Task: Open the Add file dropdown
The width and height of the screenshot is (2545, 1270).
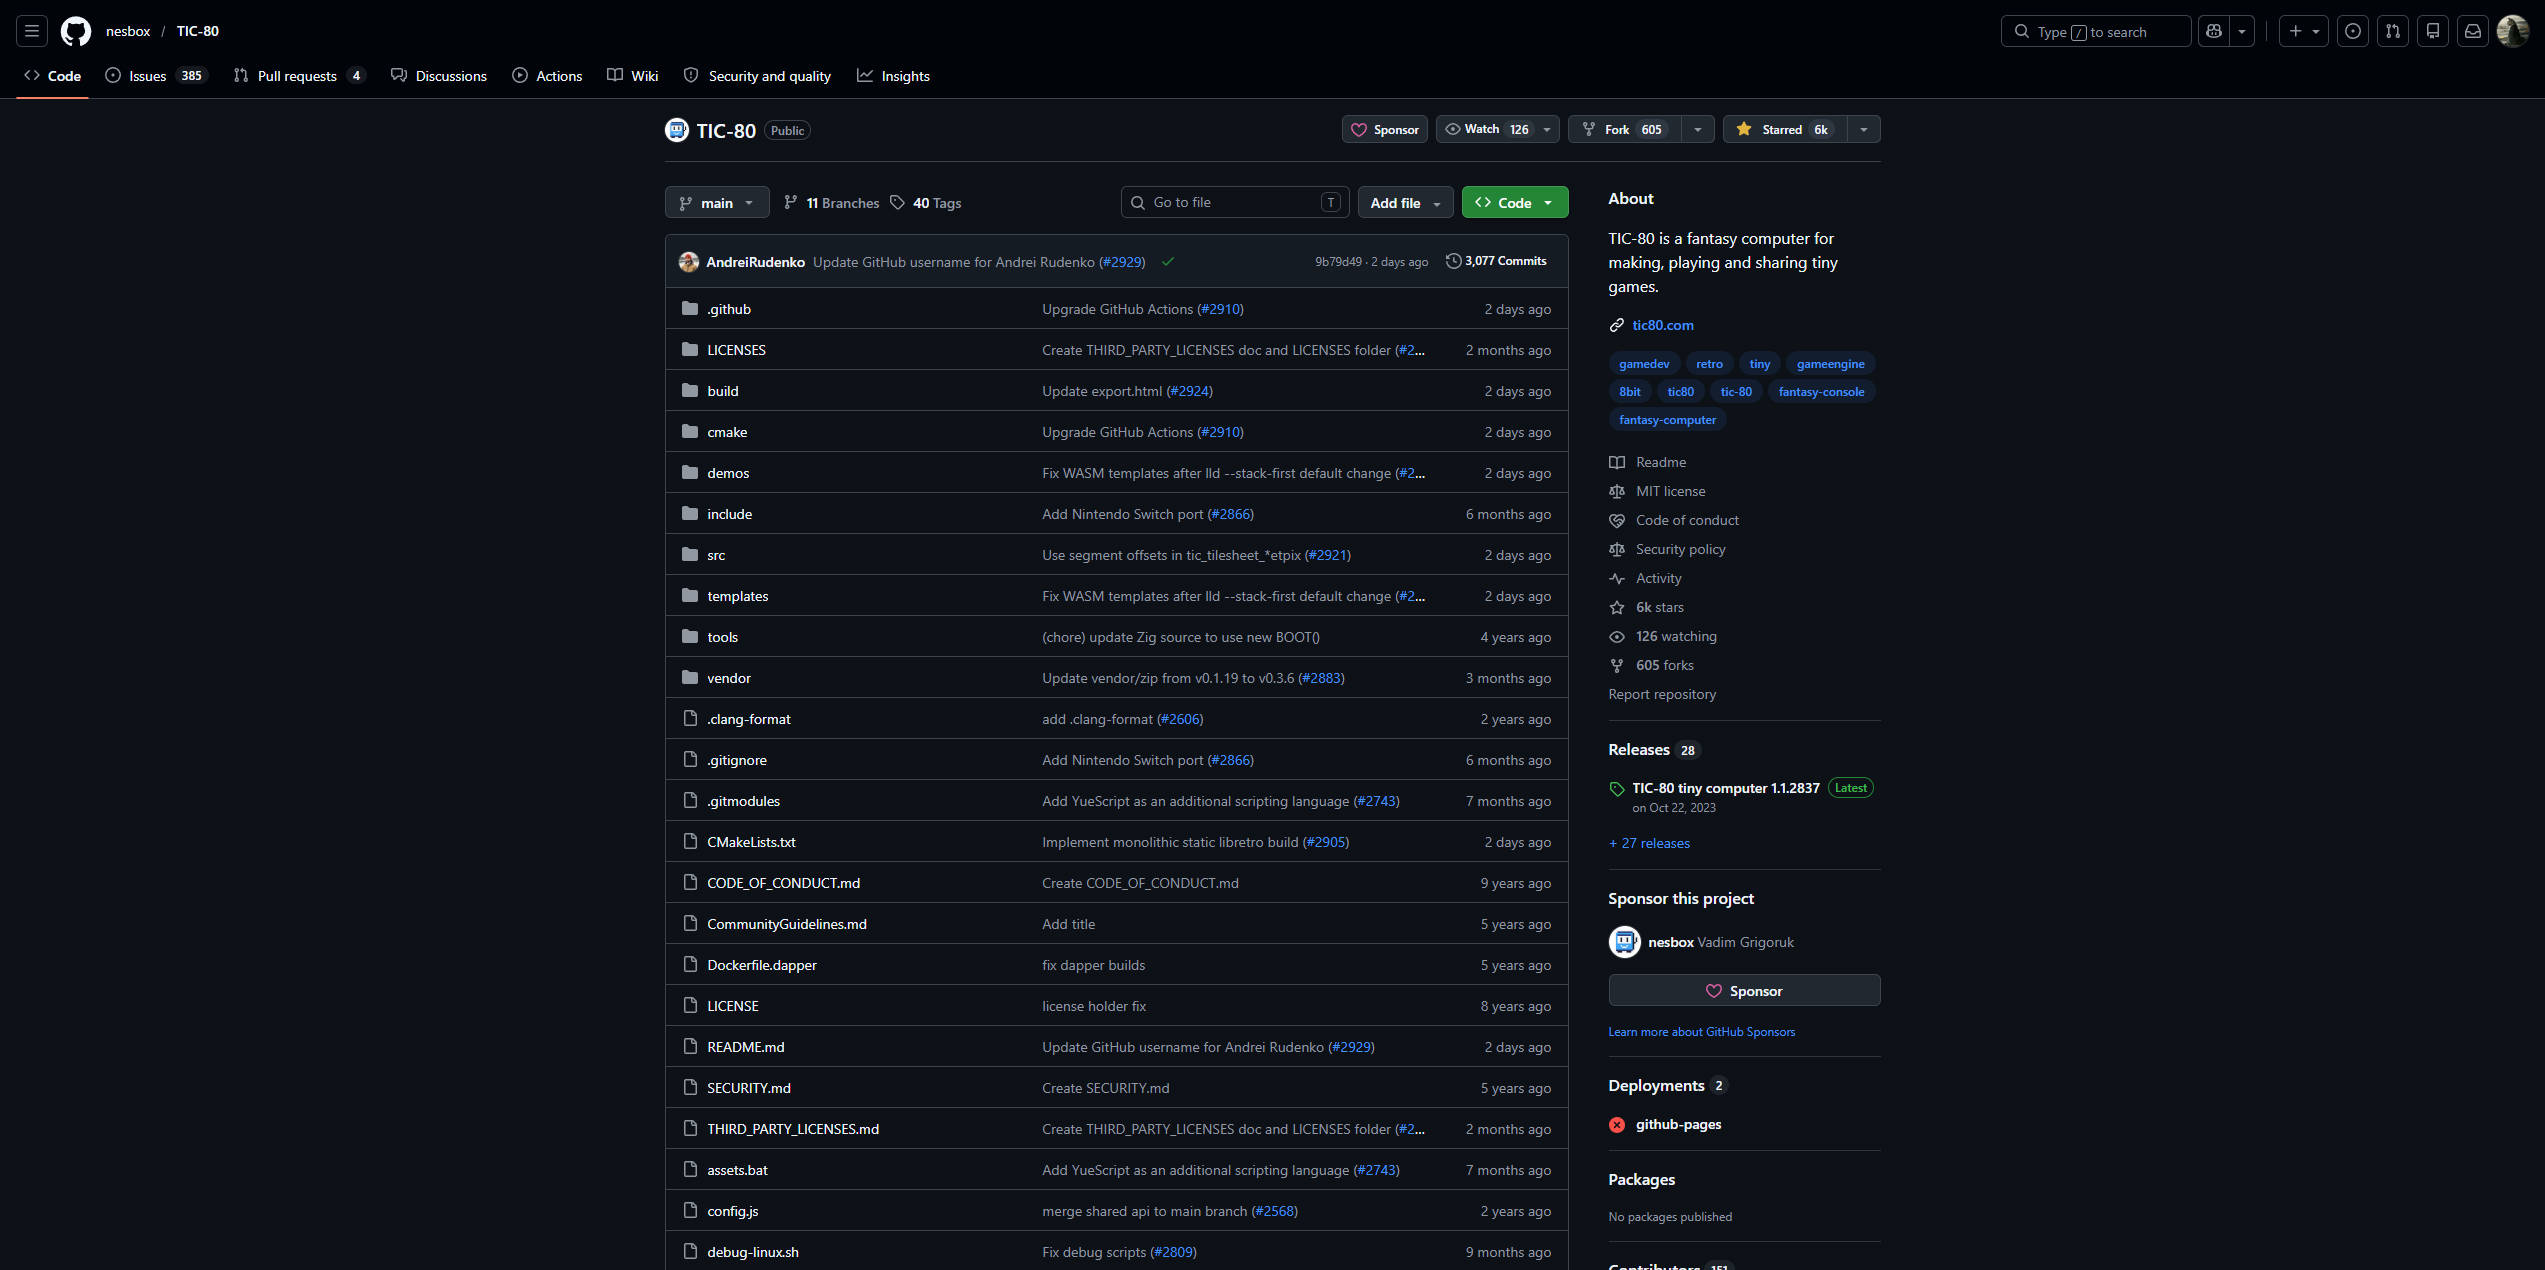Action: point(1405,202)
